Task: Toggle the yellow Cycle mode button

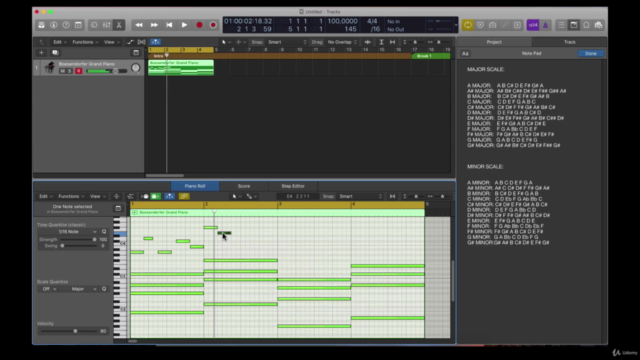Action: point(468,25)
